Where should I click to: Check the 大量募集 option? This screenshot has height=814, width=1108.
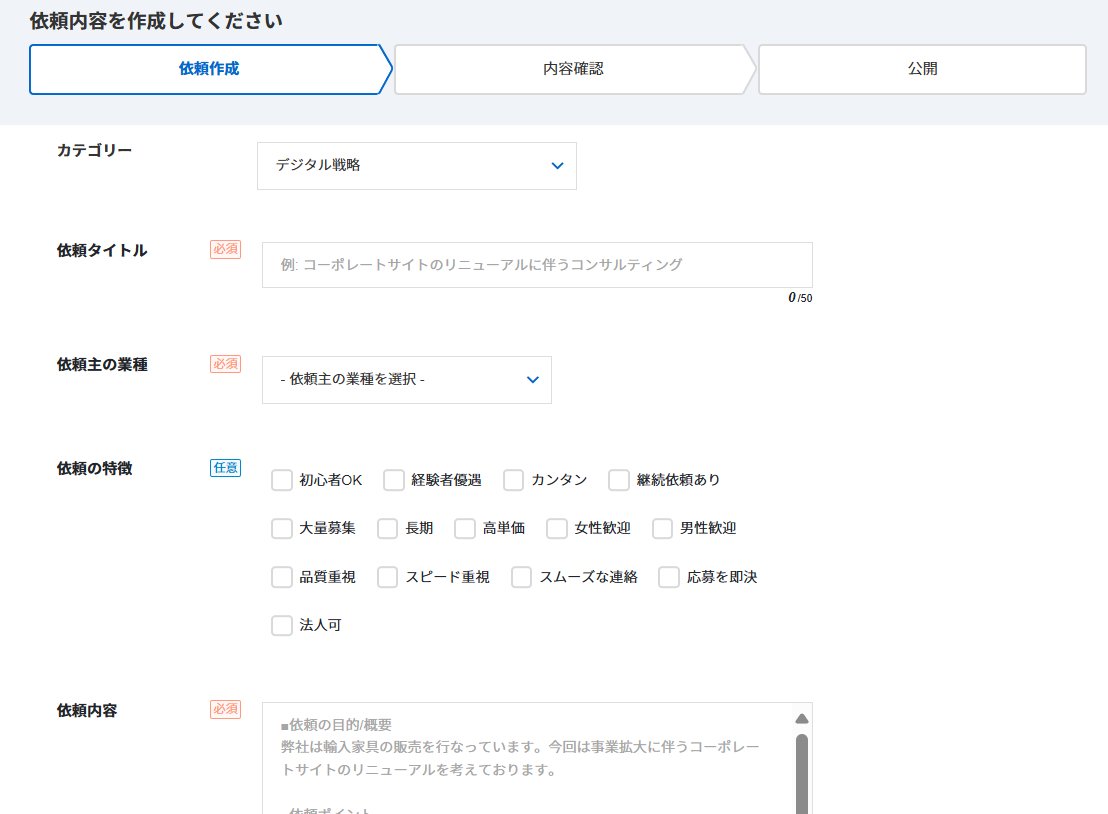click(x=282, y=528)
